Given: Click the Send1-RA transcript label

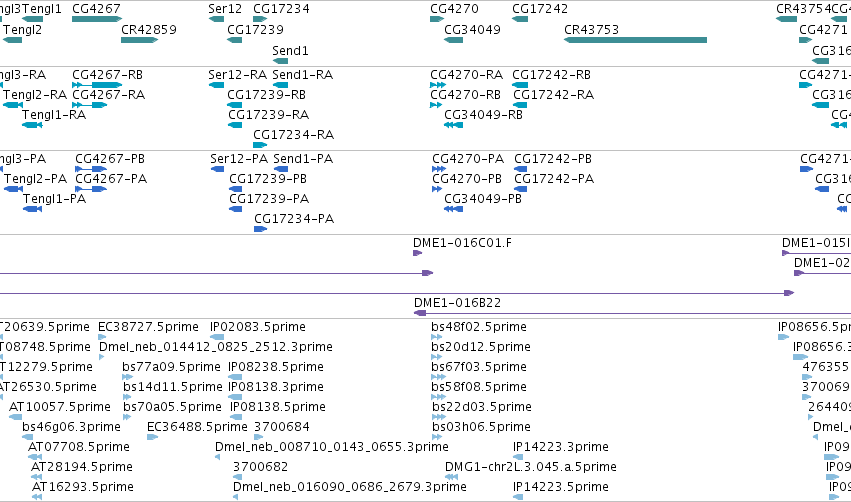Looking at the screenshot, I should (302, 74).
